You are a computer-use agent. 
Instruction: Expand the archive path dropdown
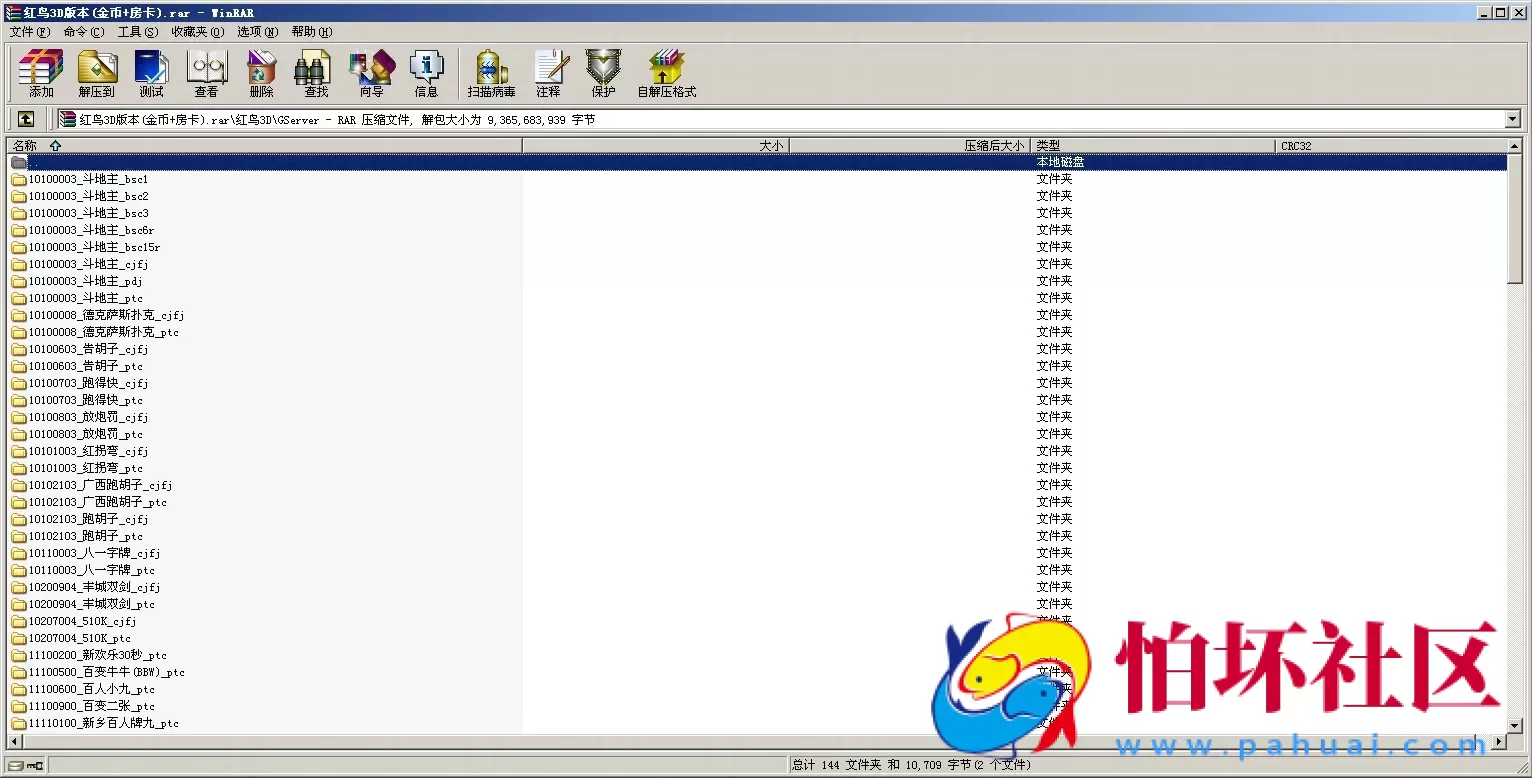click(x=1512, y=119)
